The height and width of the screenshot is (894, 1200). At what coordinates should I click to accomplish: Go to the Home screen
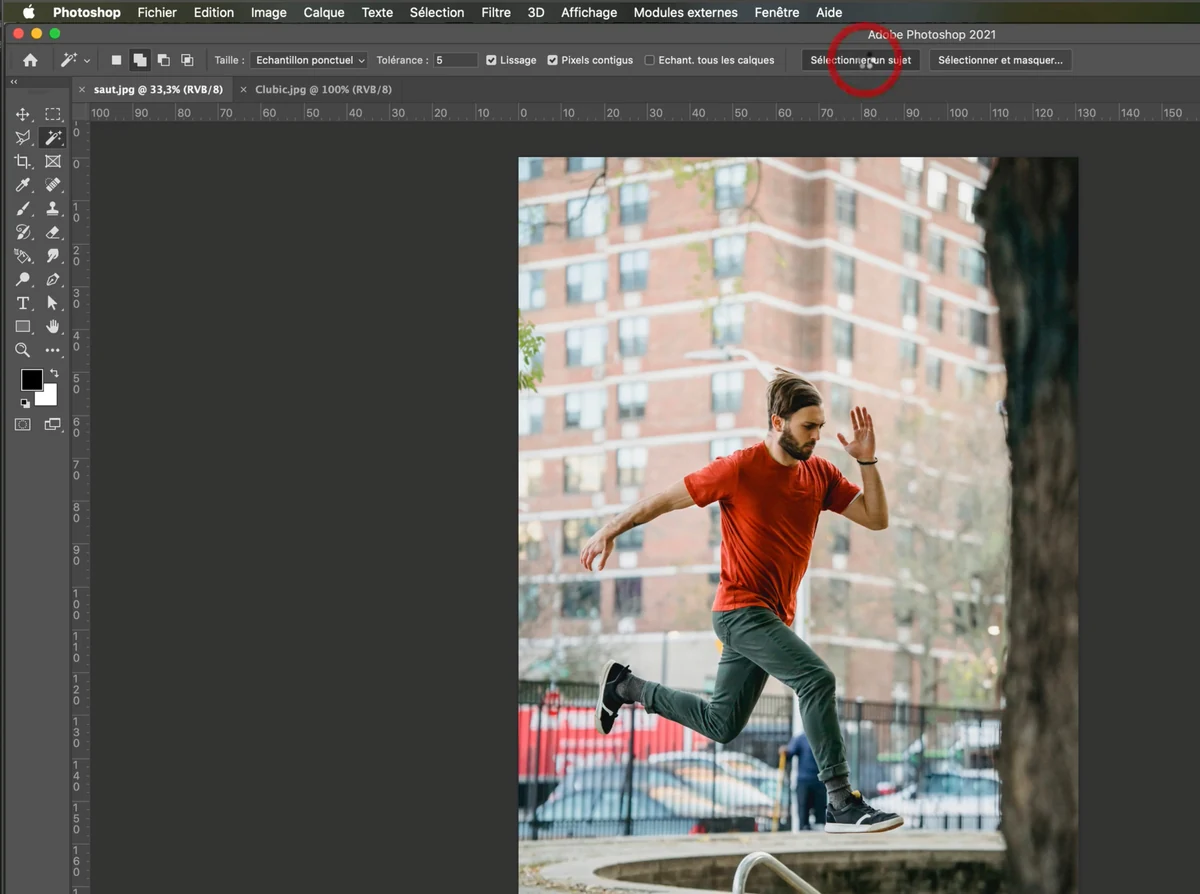pyautogui.click(x=30, y=60)
